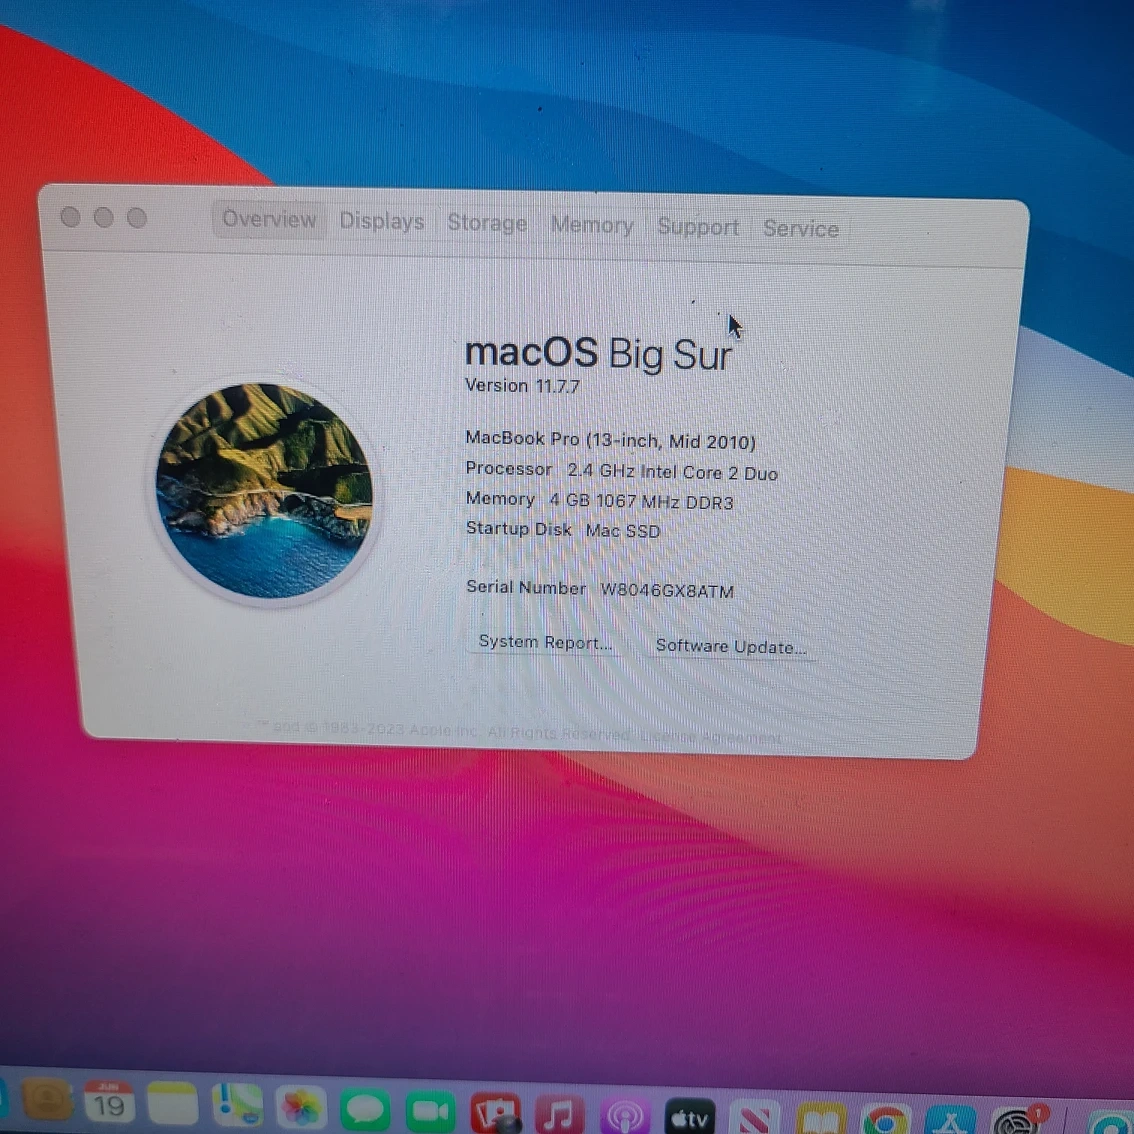Click the 2.4 GHz Intel Core 2 Duo value
This screenshot has height=1134, width=1134.
tap(673, 472)
